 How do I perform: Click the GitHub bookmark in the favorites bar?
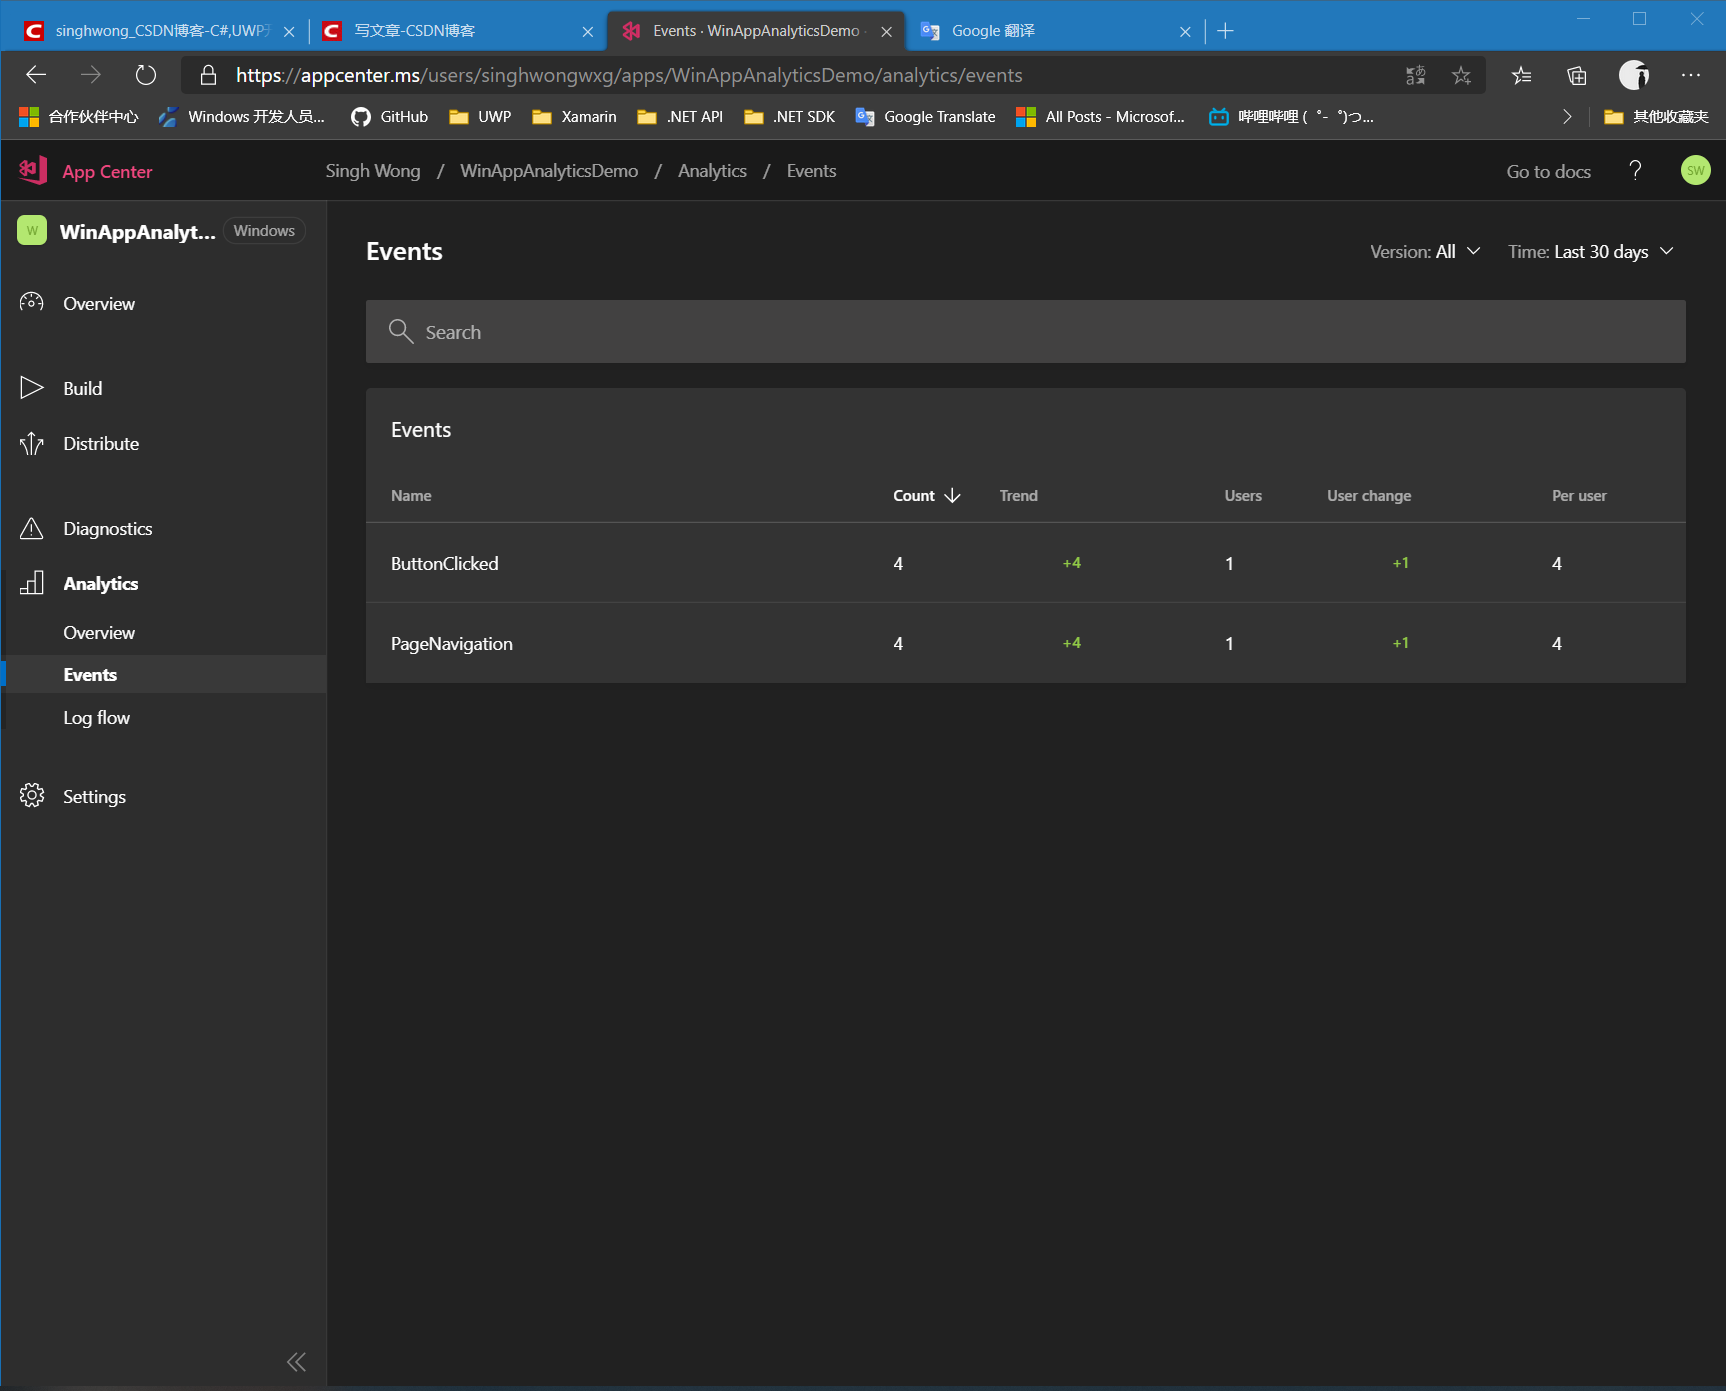pyautogui.click(x=388, y=116)
